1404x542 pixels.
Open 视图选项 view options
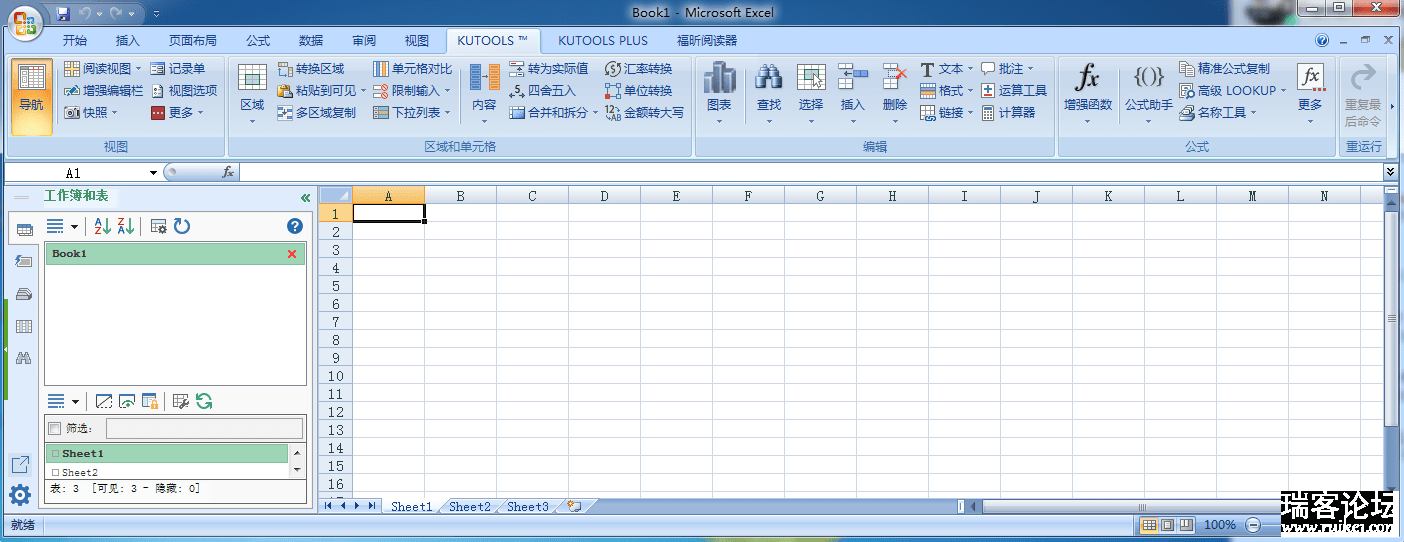(x=184, y=91)
